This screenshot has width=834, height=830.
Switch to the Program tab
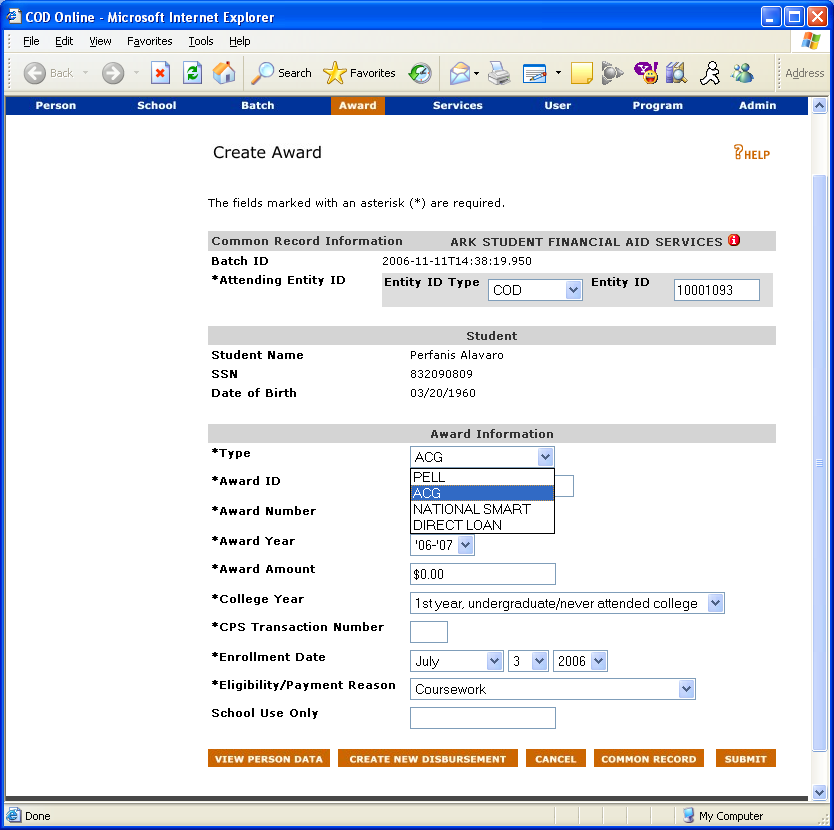(x=657, y=105)
